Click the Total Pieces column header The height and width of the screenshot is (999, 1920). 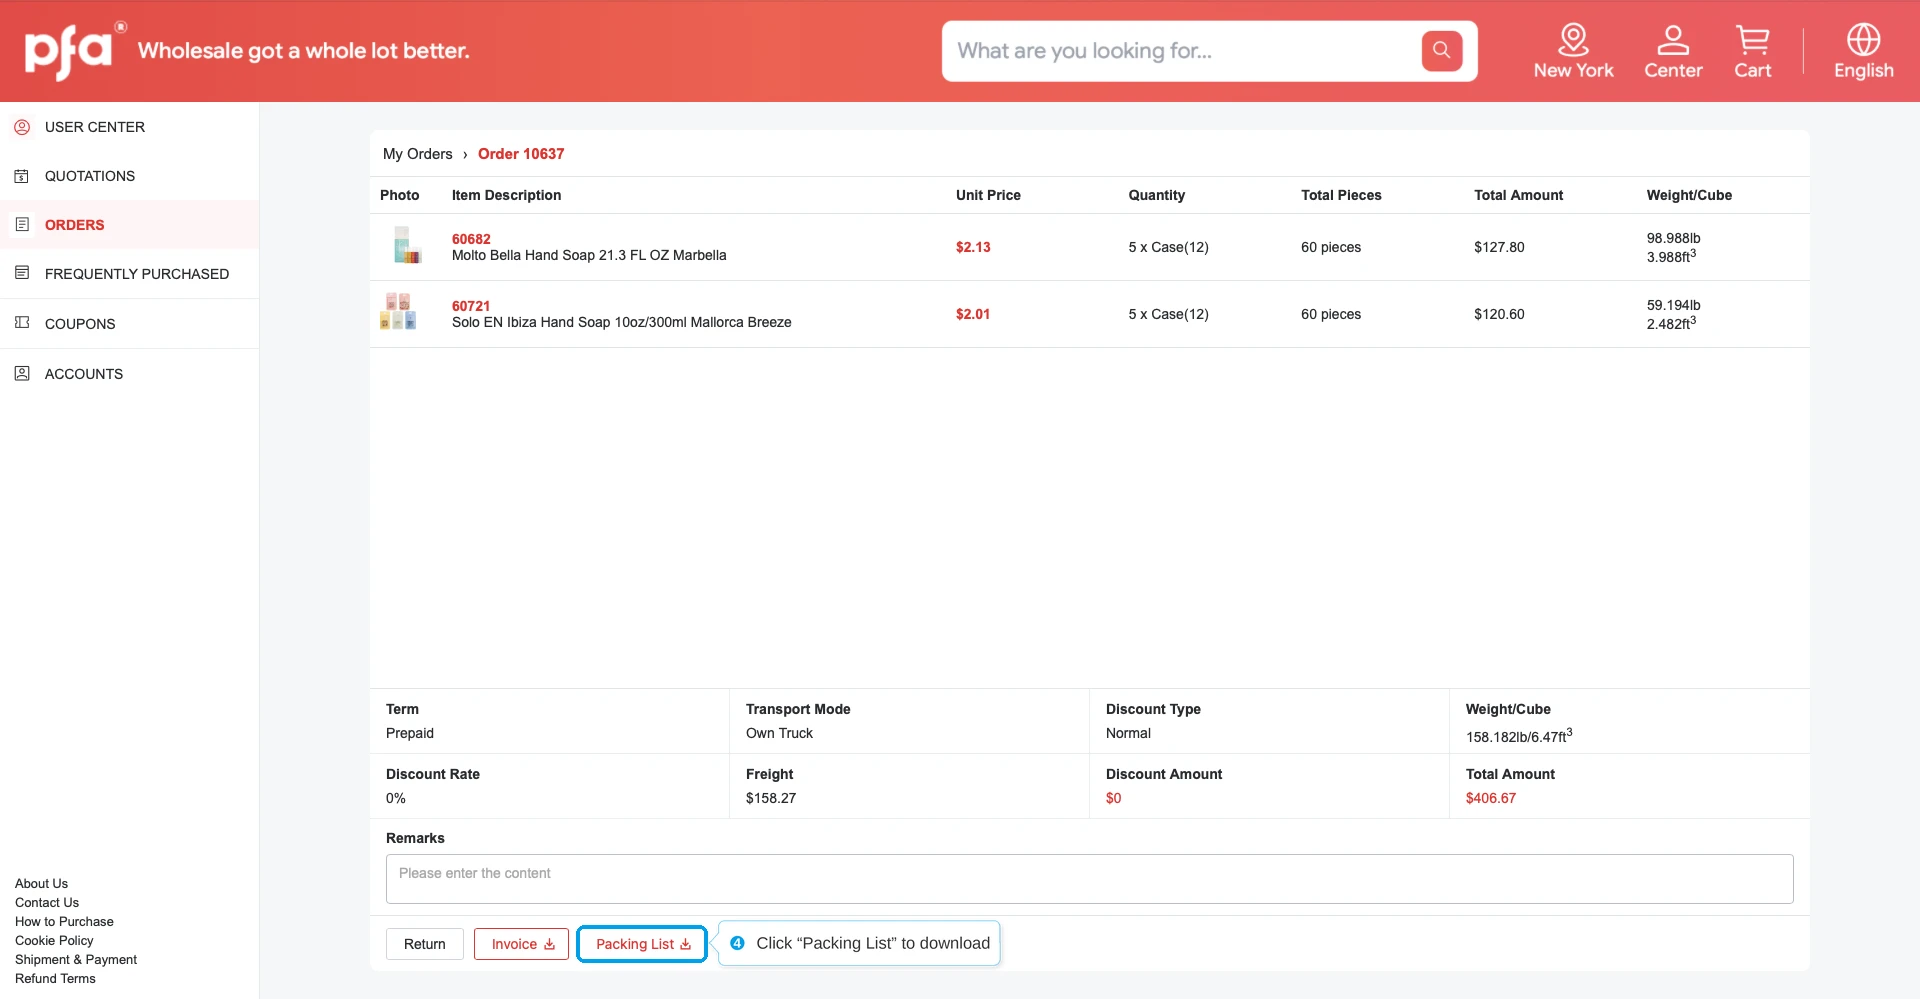pos(1341,195)
